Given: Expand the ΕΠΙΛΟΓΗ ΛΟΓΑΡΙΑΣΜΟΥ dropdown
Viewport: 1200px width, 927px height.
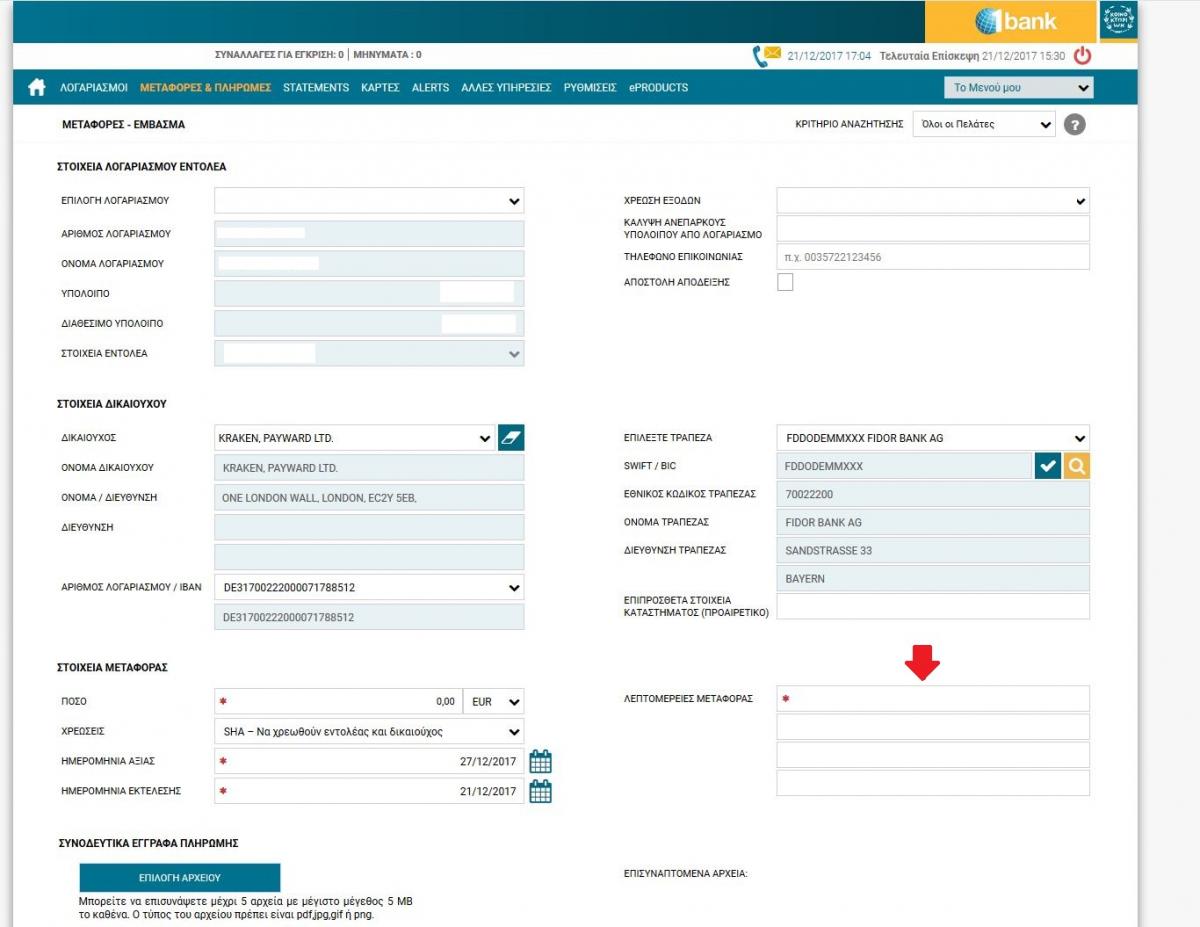Looking at the screenshot, I should click(x=369, y=201).
